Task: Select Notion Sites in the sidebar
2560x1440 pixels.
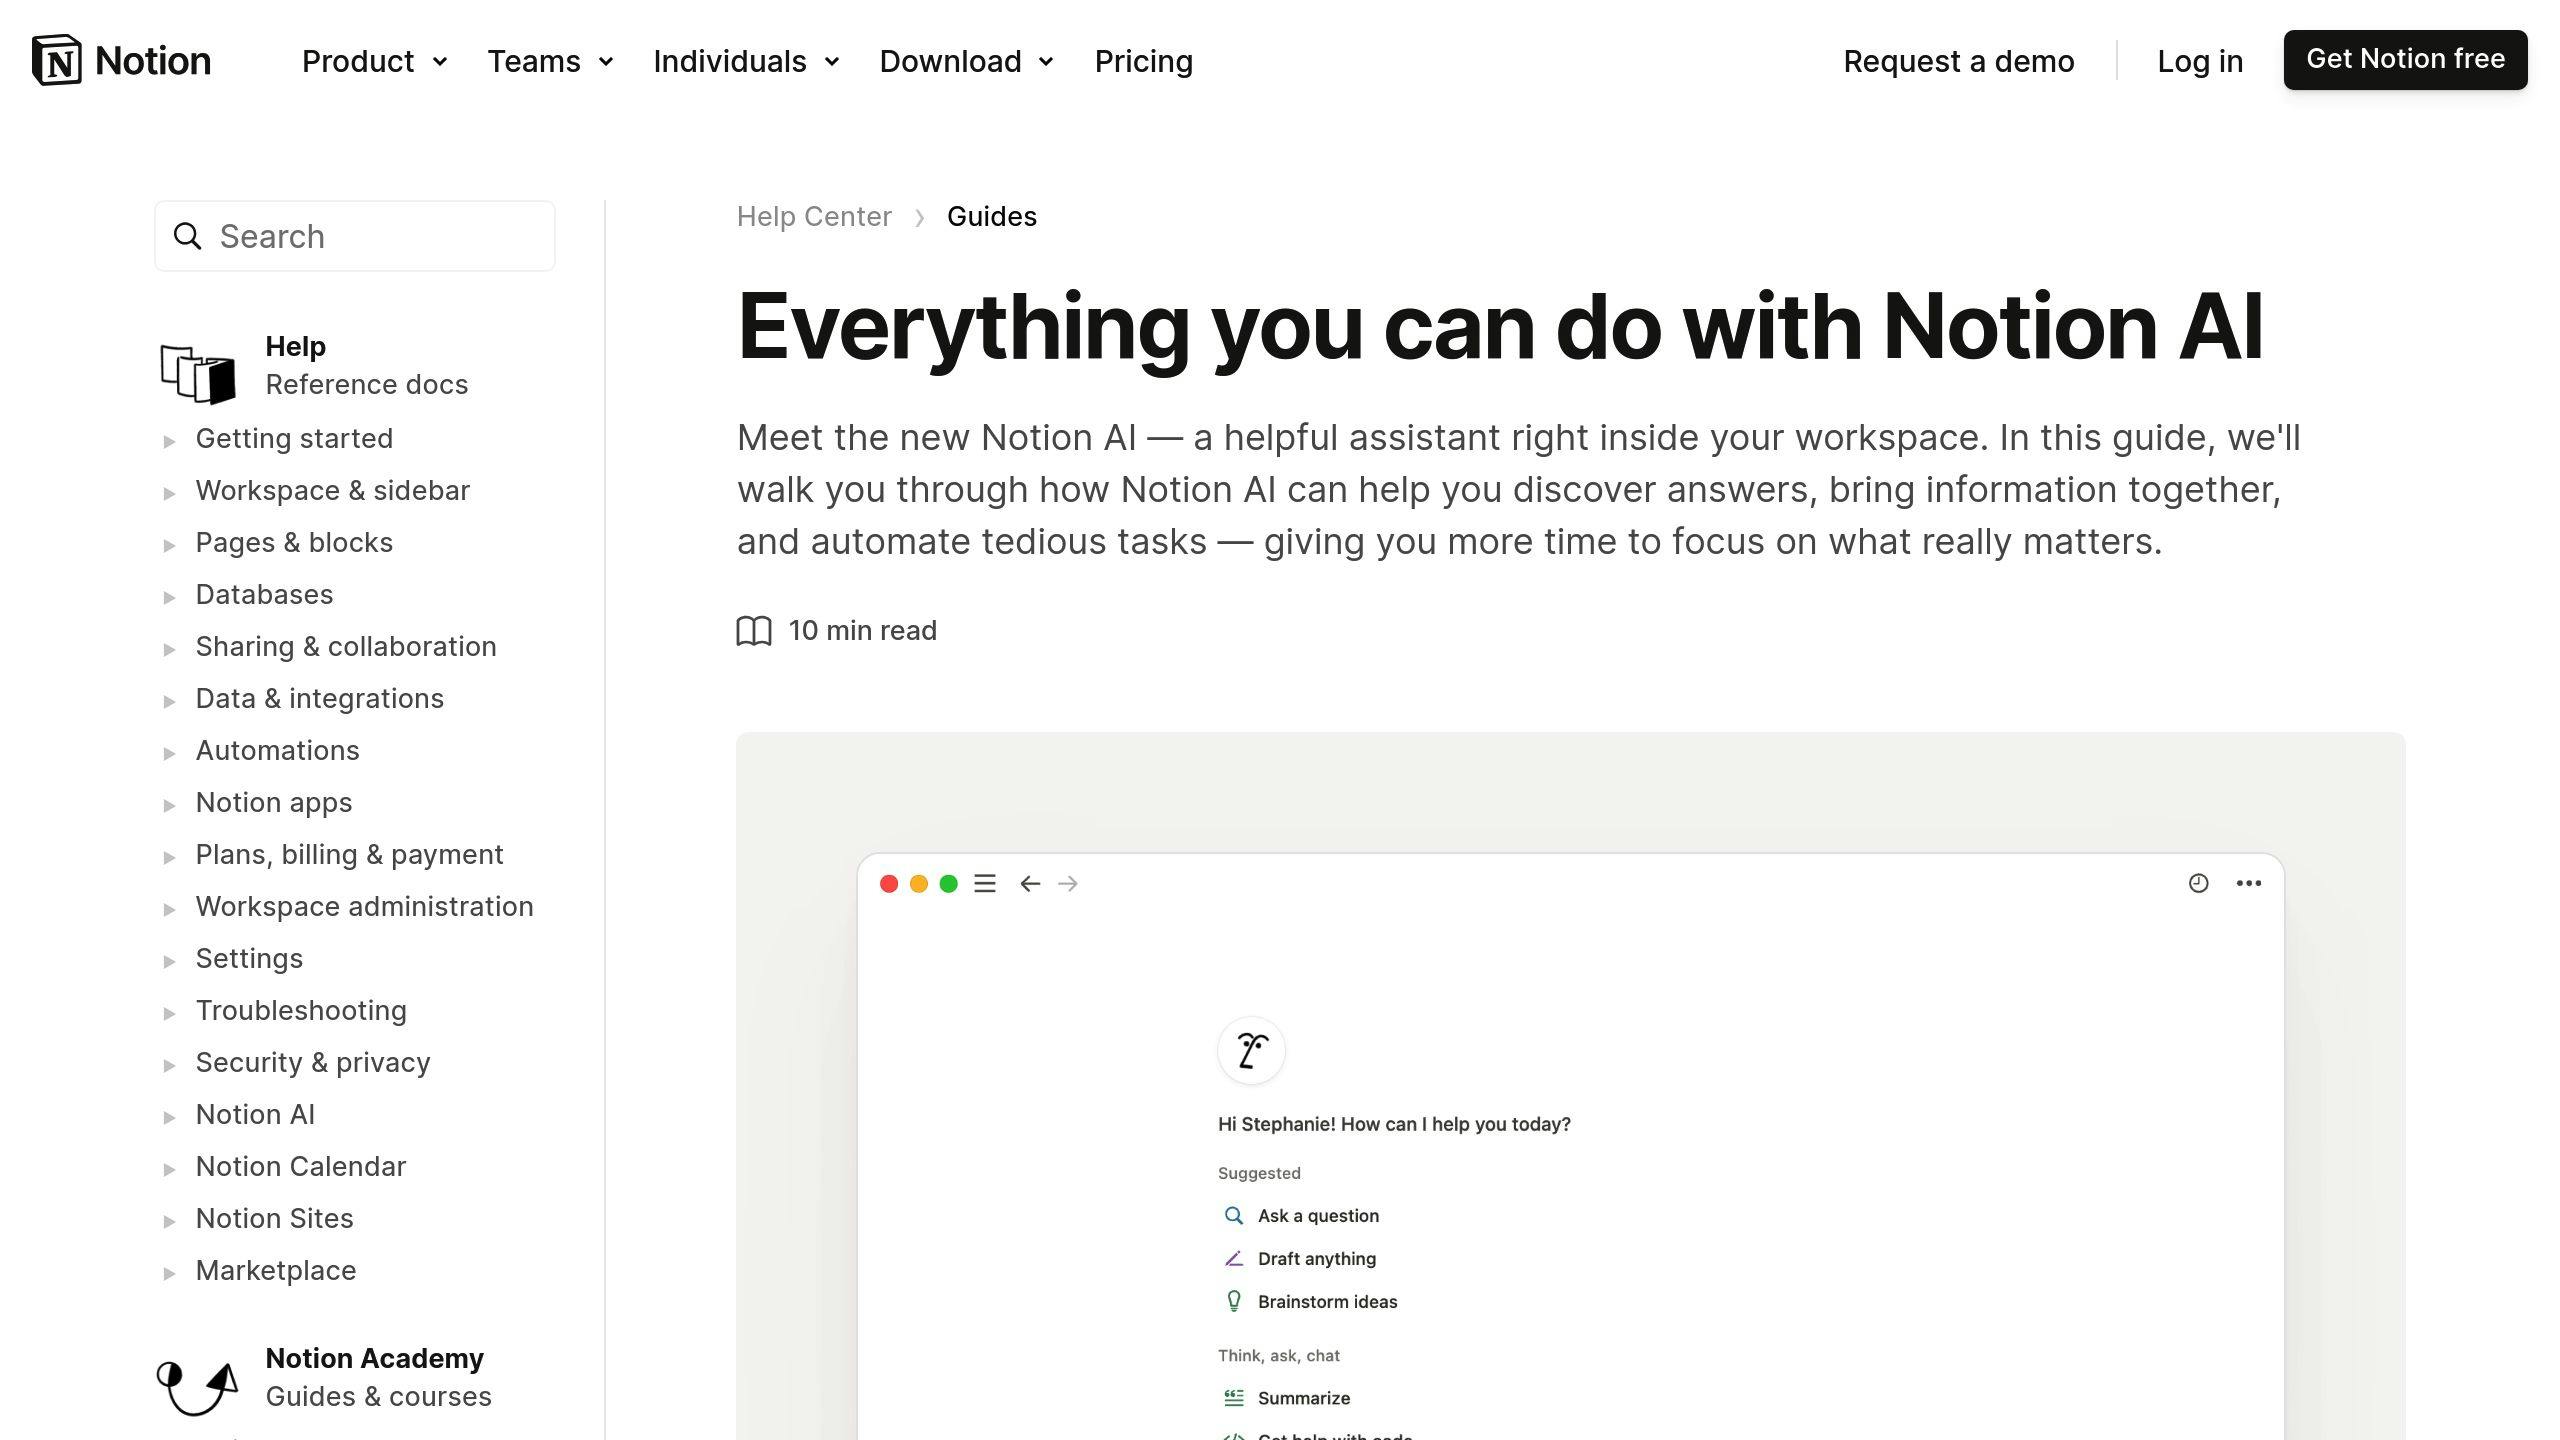Action: (x=274, y=1218)
